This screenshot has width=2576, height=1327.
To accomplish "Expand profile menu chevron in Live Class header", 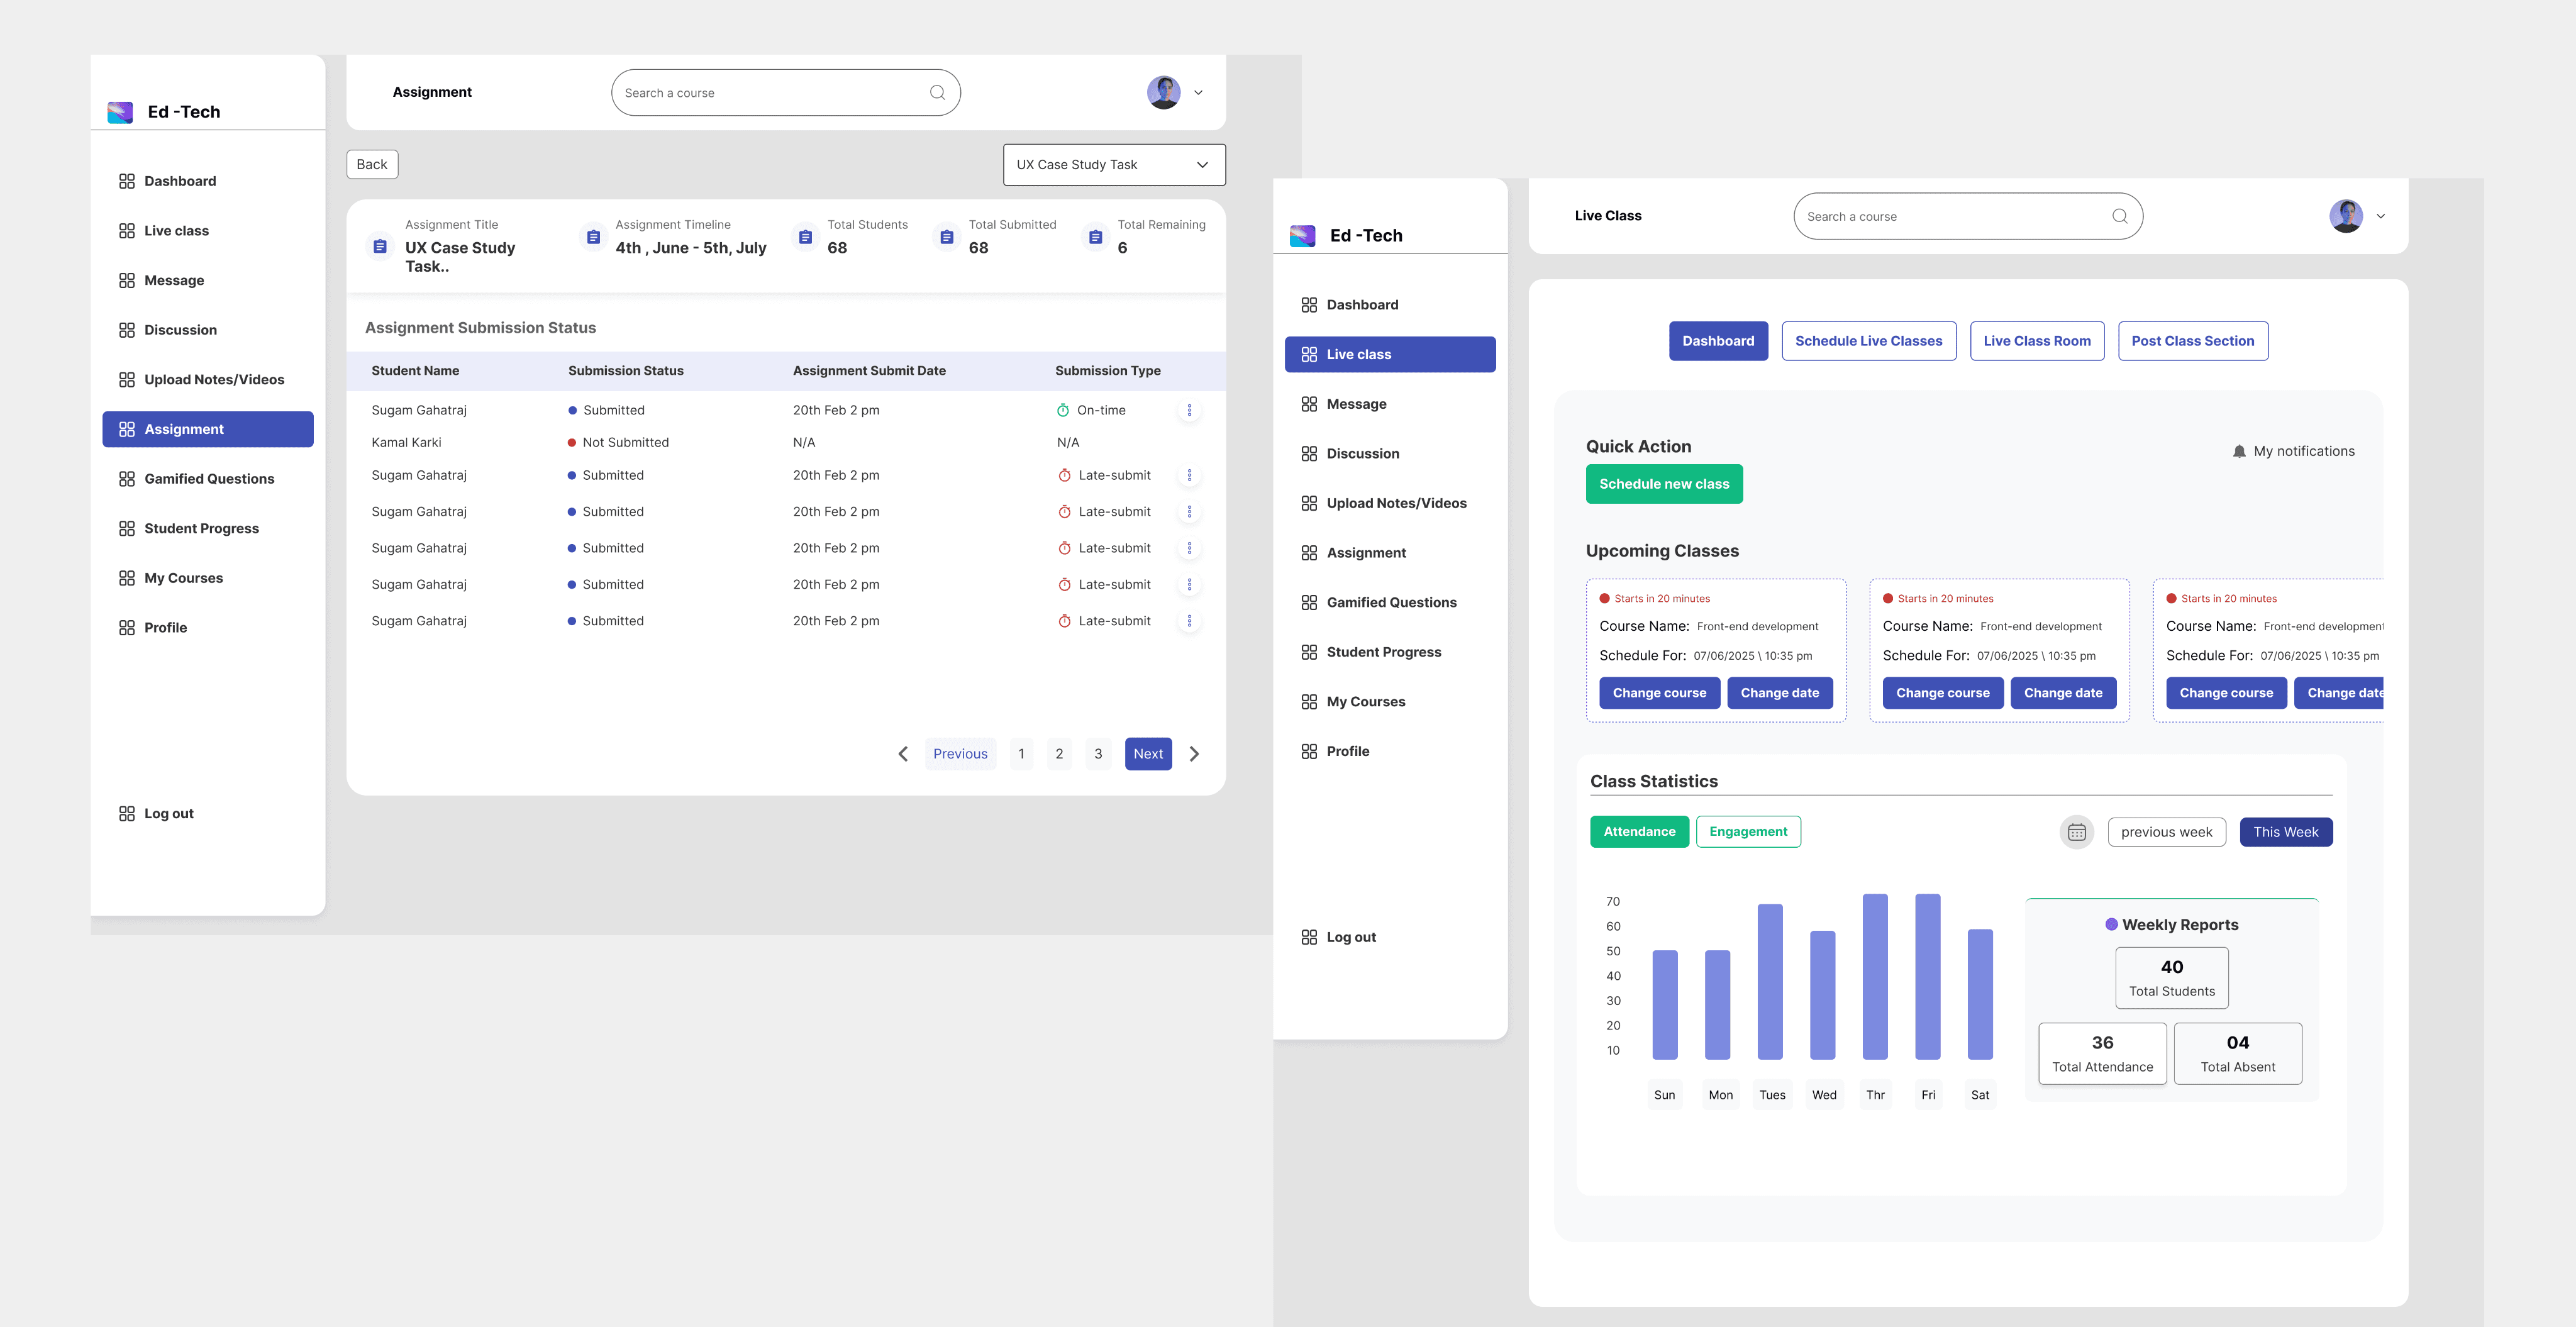I will 2380,216.
